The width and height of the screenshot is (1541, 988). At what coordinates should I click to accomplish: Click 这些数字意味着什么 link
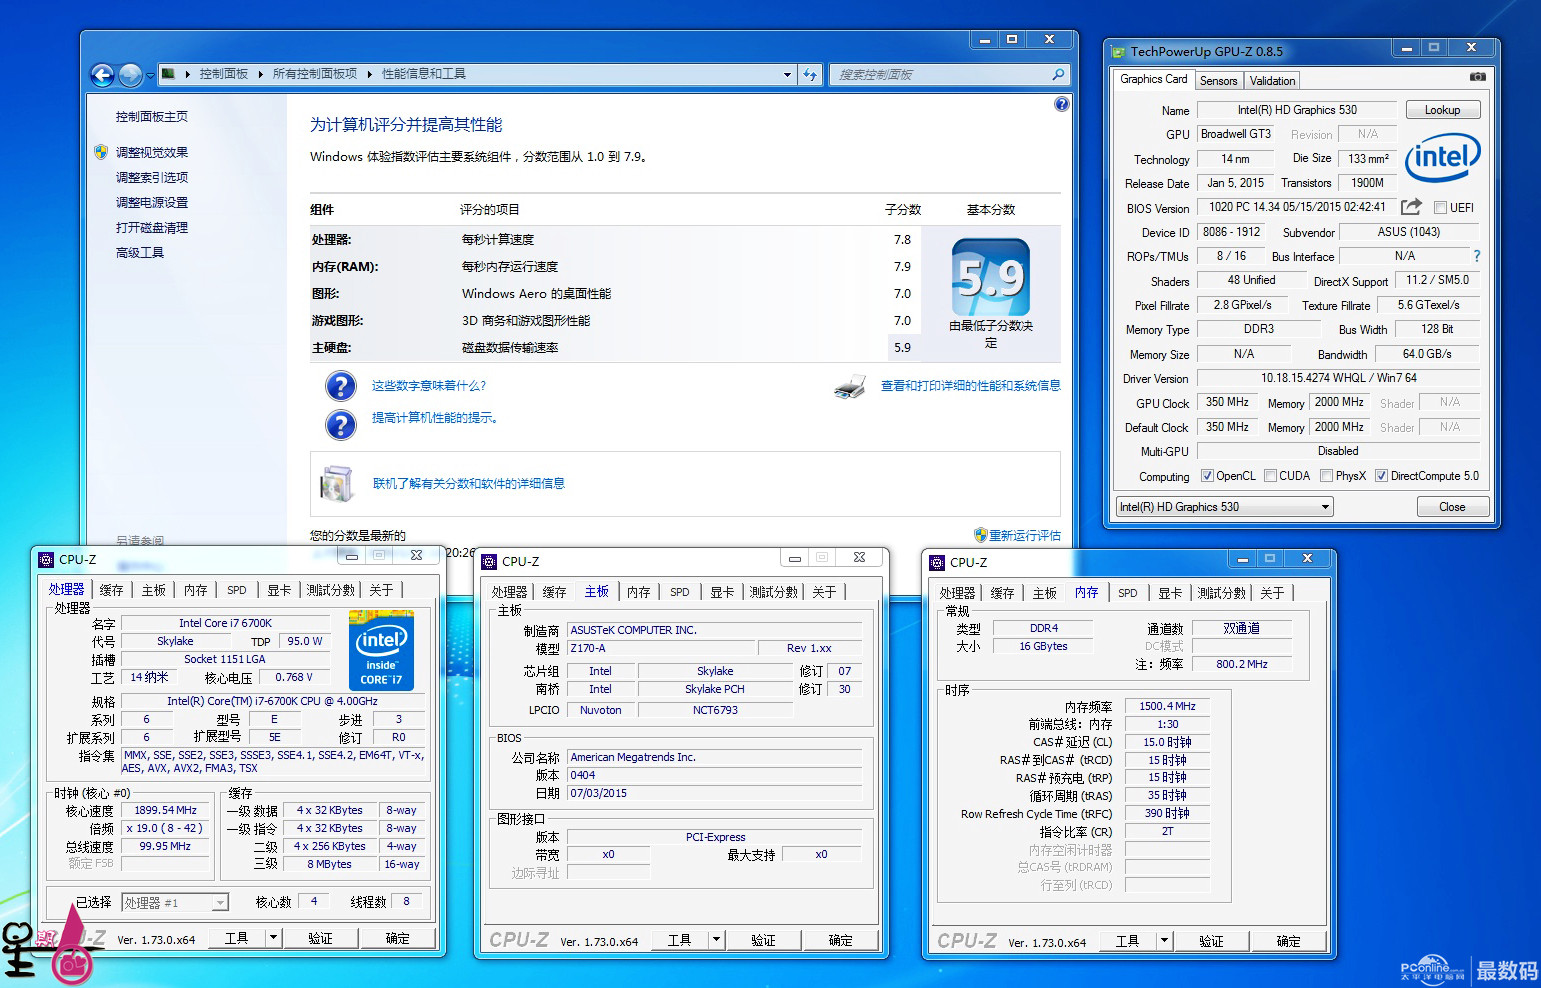coord(429,386)
